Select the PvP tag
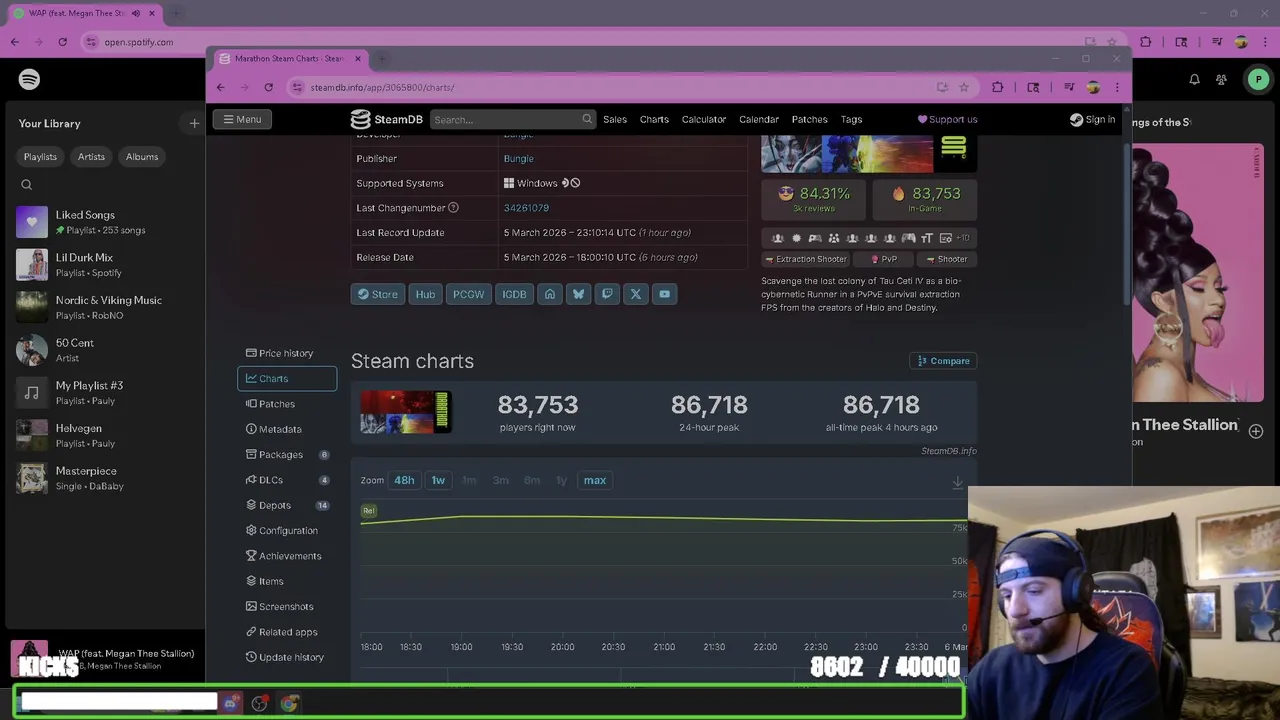Viewport: 1280px width, 720px height. tap(883, 259)
